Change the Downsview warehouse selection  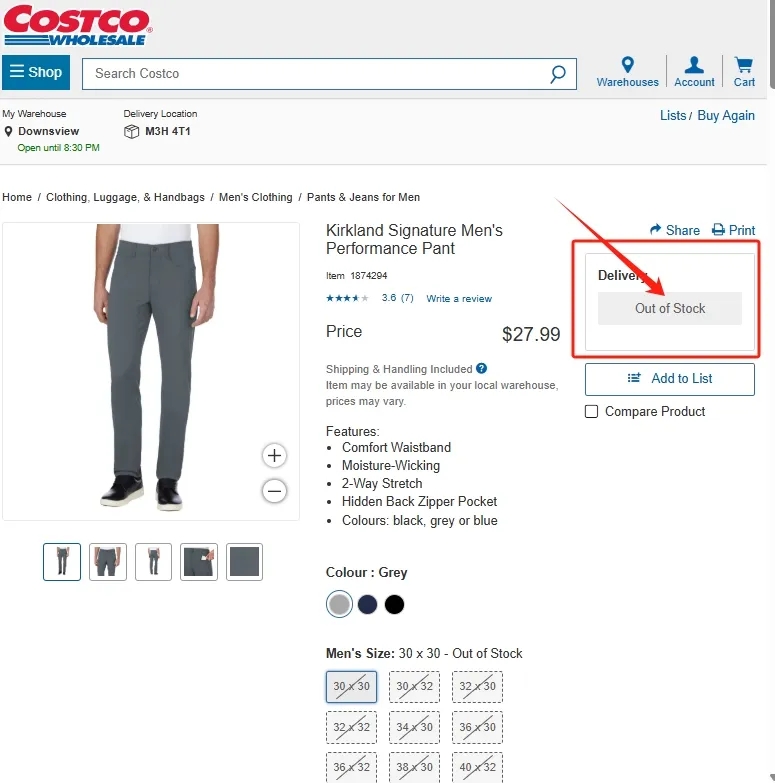click(48, 131)
